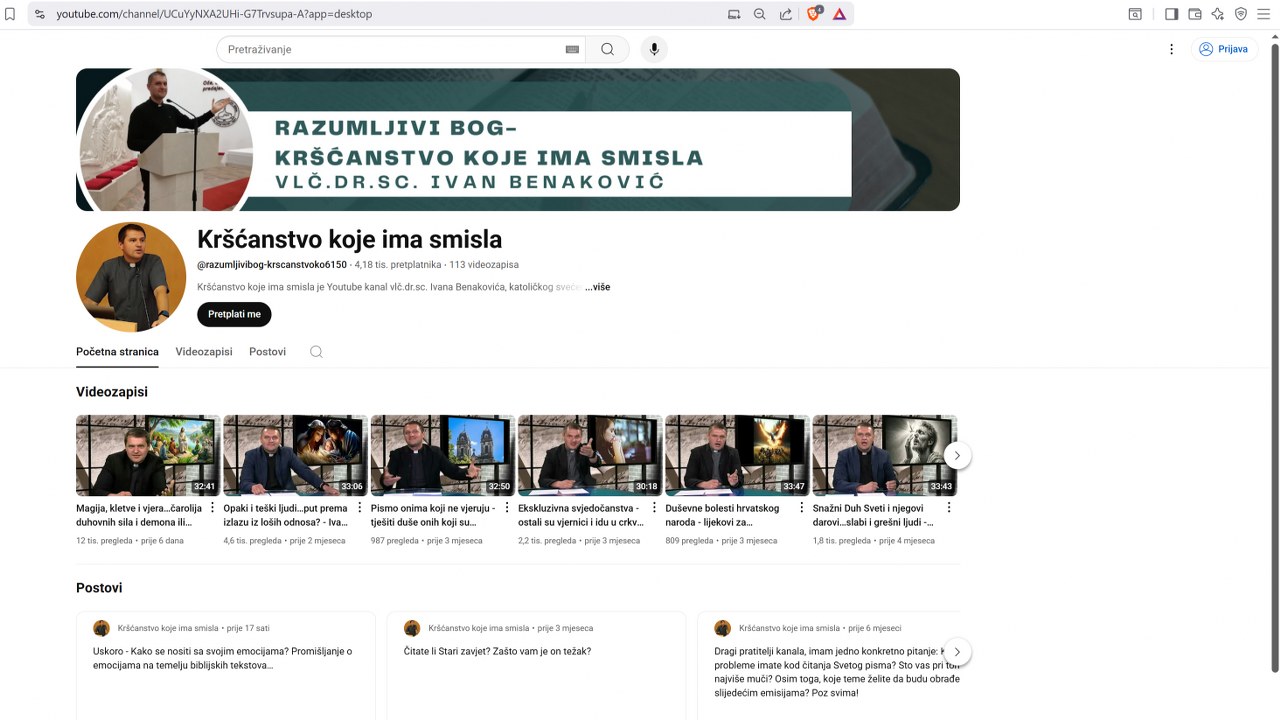The image size is (1280, 720).
Task: Click the Pretplati me subscribe button
Action: (234, 314)
